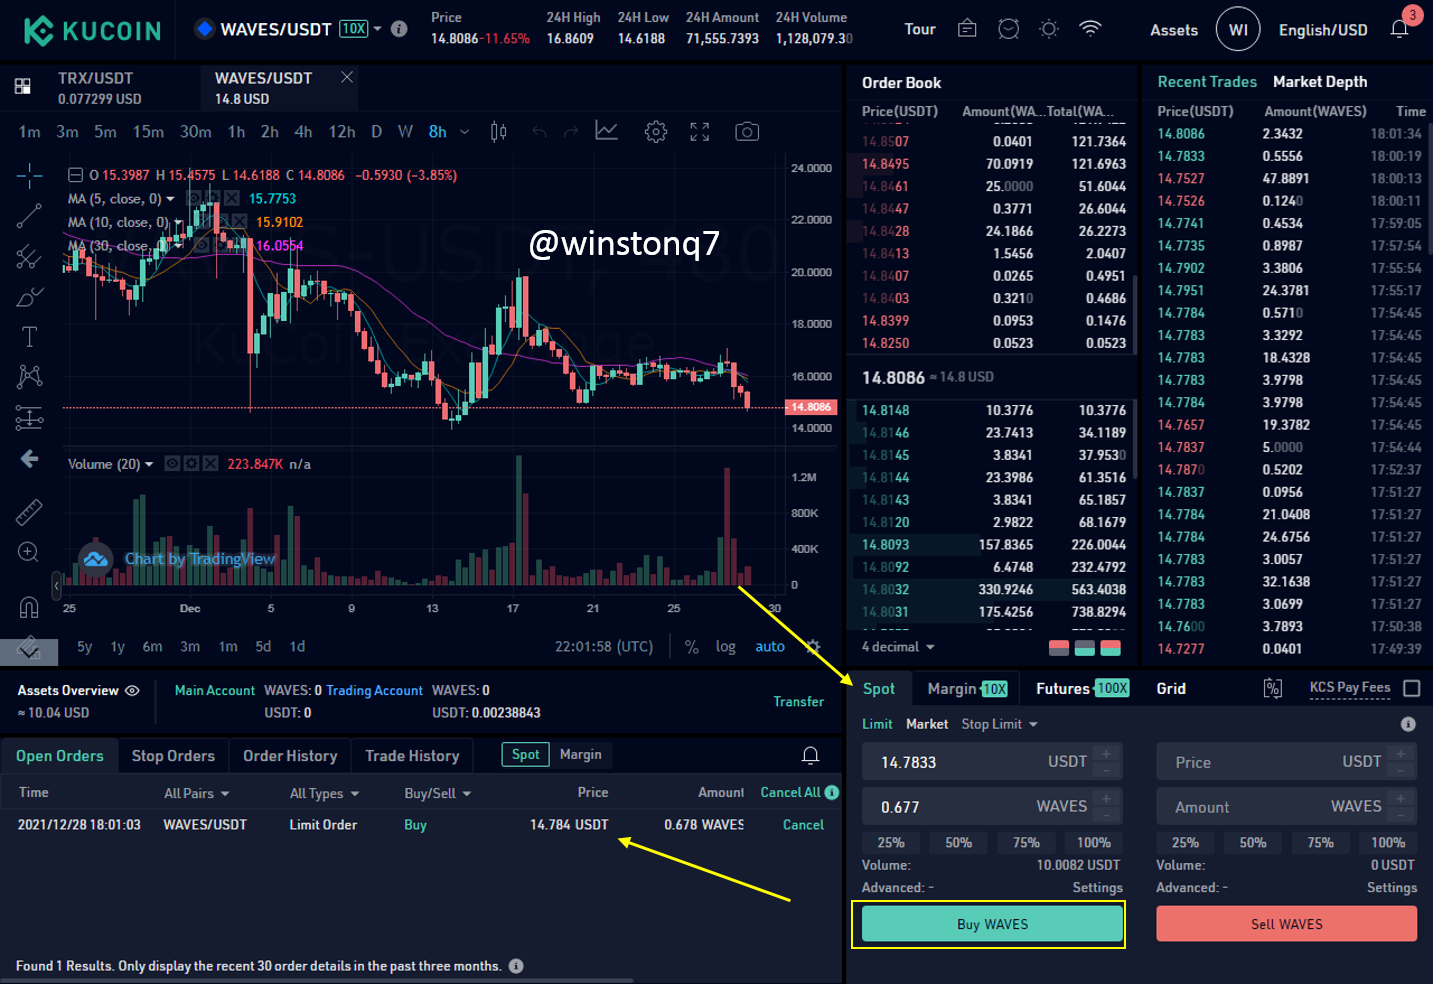Image resolution: width=1433 pixels, height=984 pixels.
Task: Switch to the Stop Orders tab
Action: pos(173,756)
